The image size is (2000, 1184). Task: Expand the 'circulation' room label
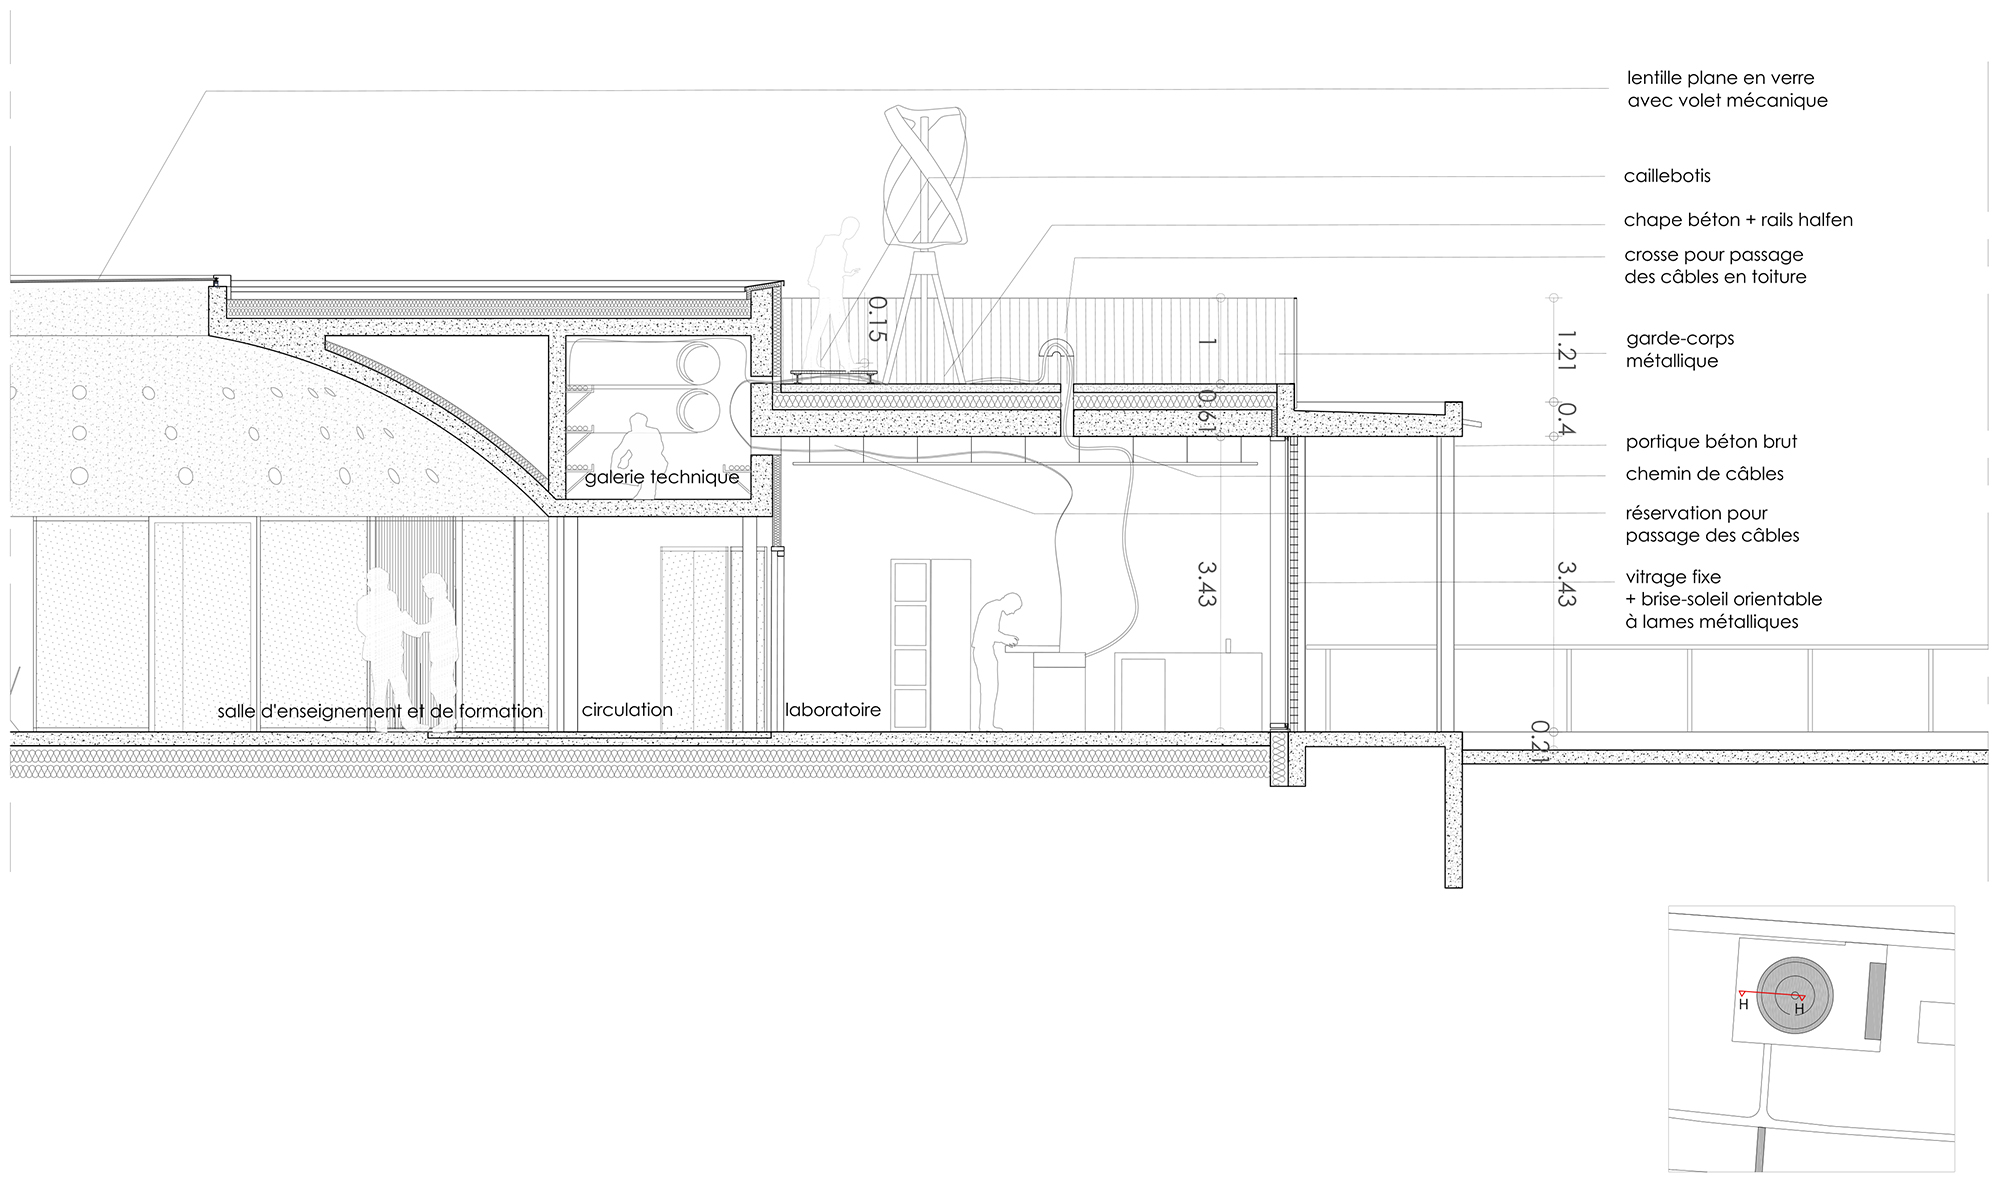(625, 710)
